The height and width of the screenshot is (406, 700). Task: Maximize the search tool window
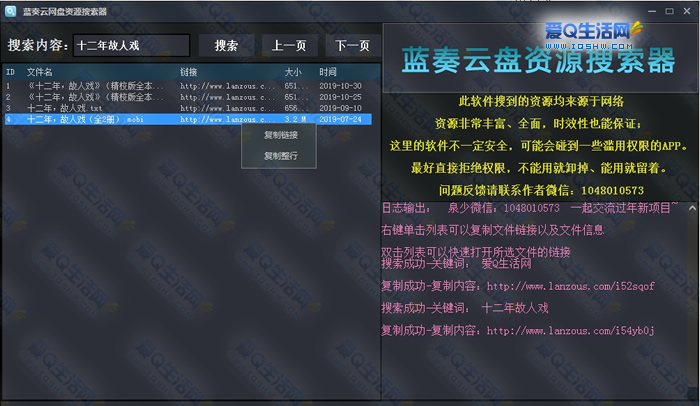pyautogui.click(x=669, y=11)
